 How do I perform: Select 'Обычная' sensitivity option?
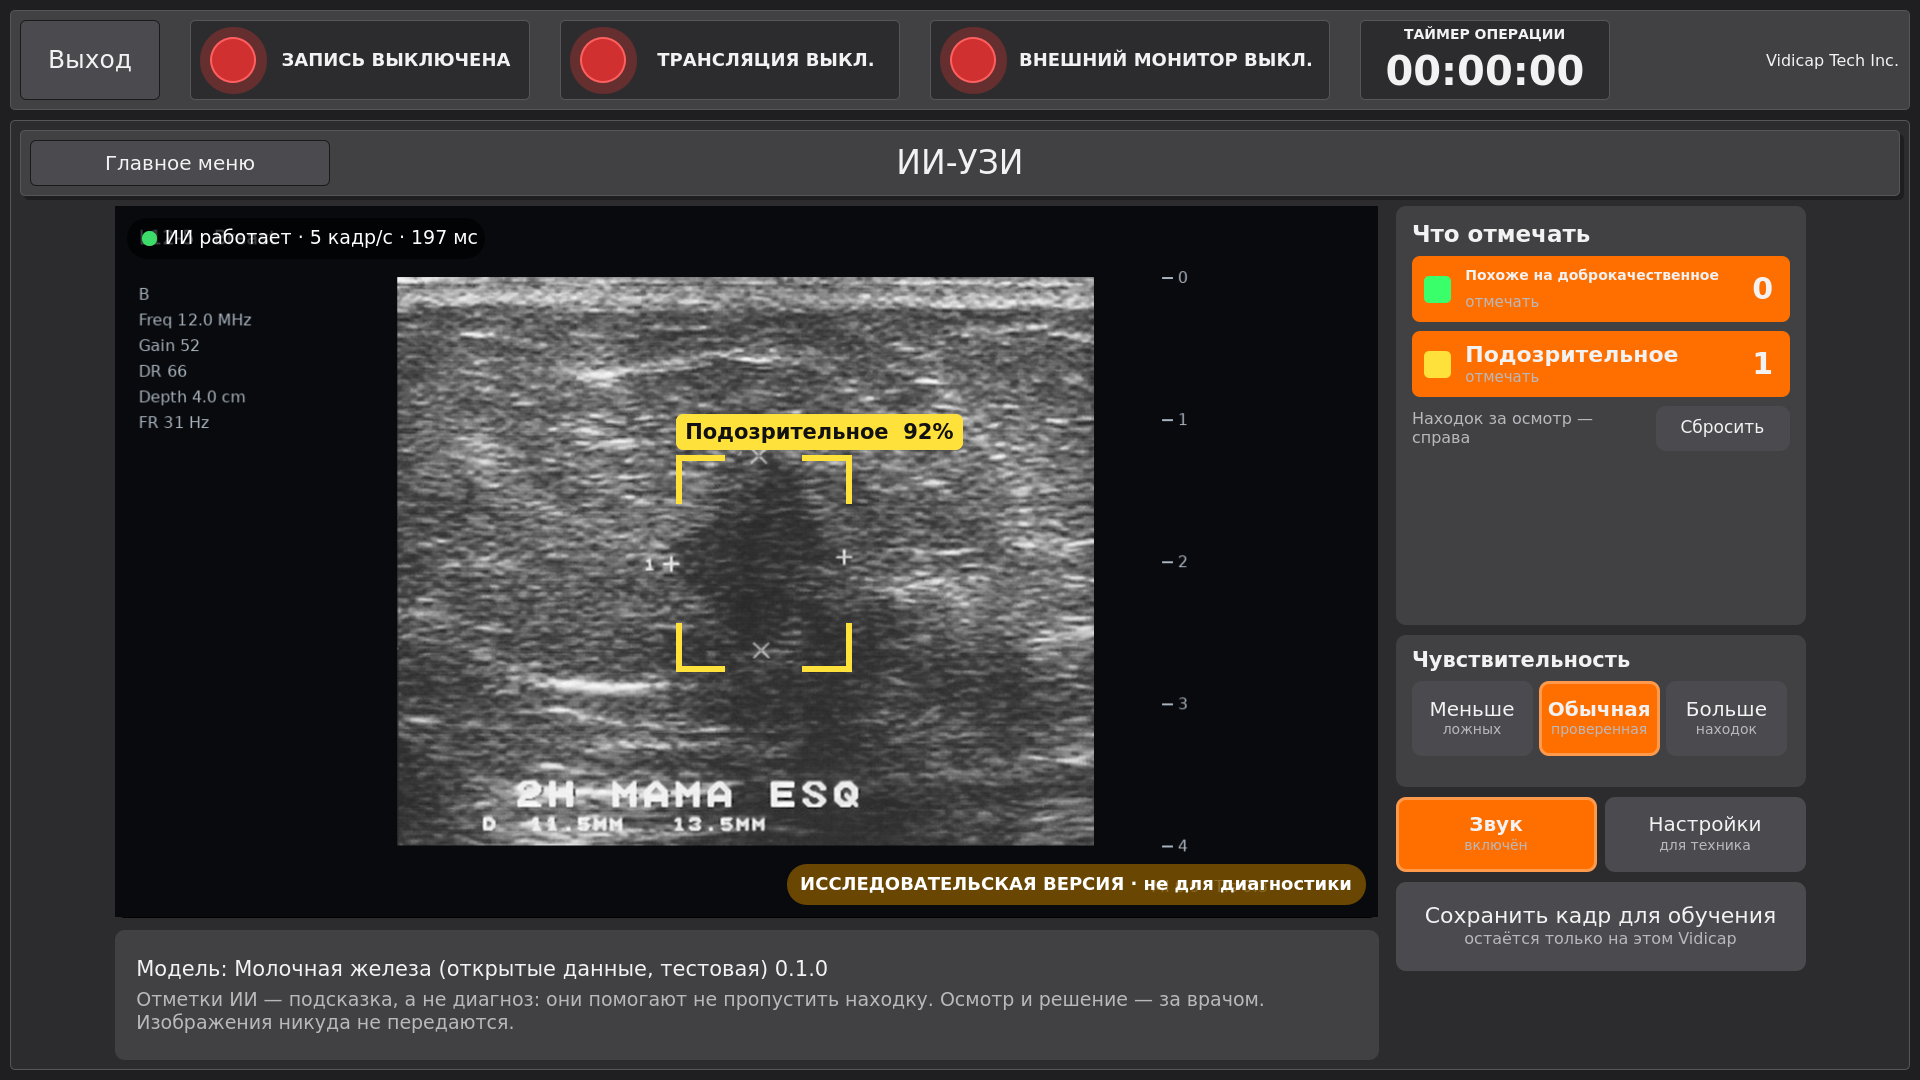point(1599,718)
